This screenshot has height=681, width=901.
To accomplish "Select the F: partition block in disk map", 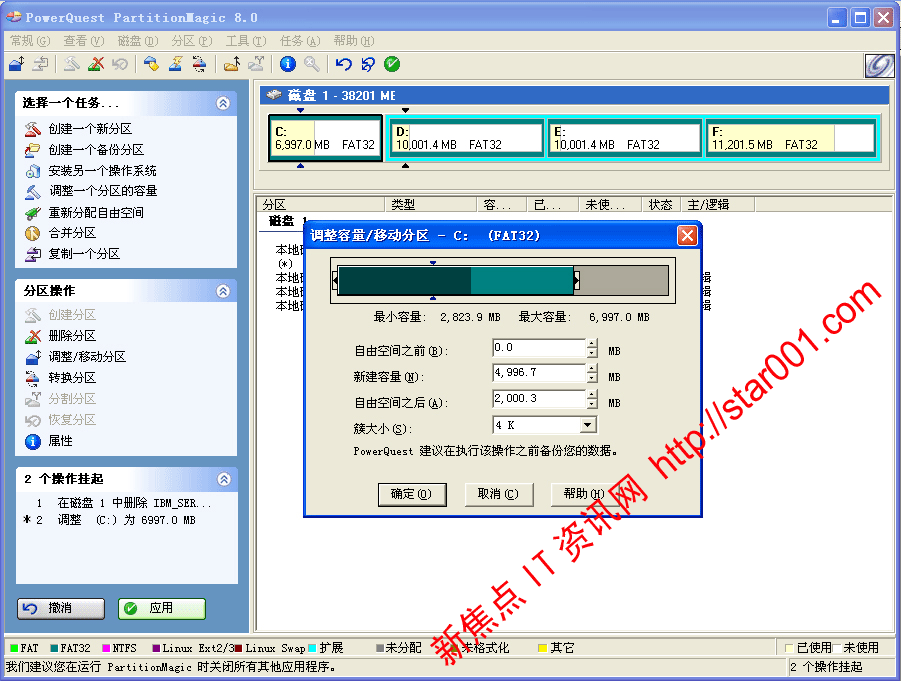I will [x=790, y=138].
